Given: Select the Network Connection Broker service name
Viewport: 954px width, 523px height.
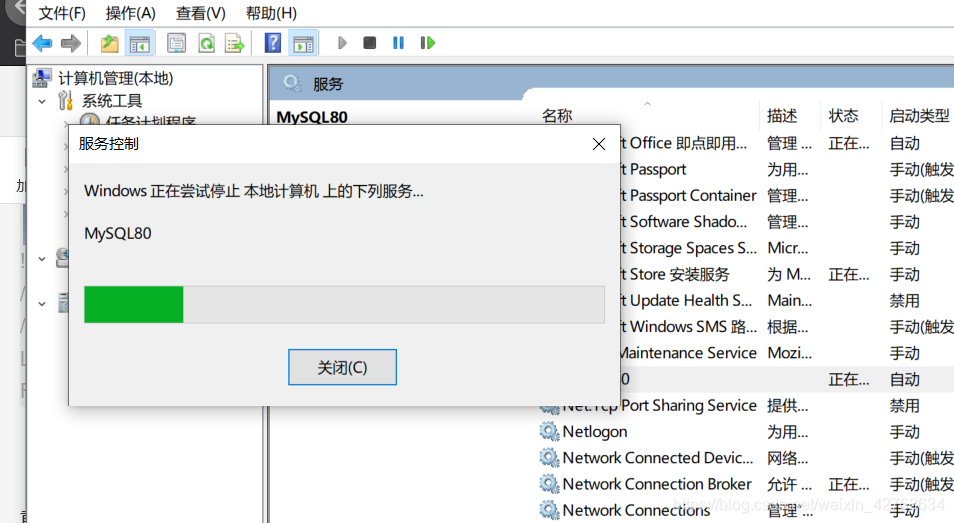Looking at the screenshot, I should [657, 484].
